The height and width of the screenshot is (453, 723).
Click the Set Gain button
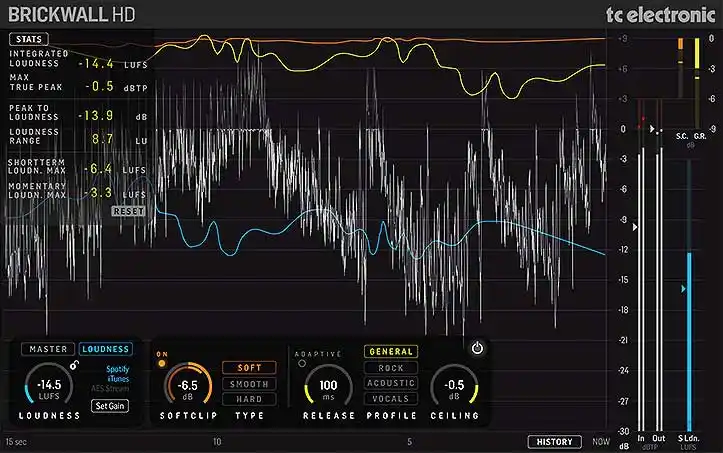tap(110, 406)
